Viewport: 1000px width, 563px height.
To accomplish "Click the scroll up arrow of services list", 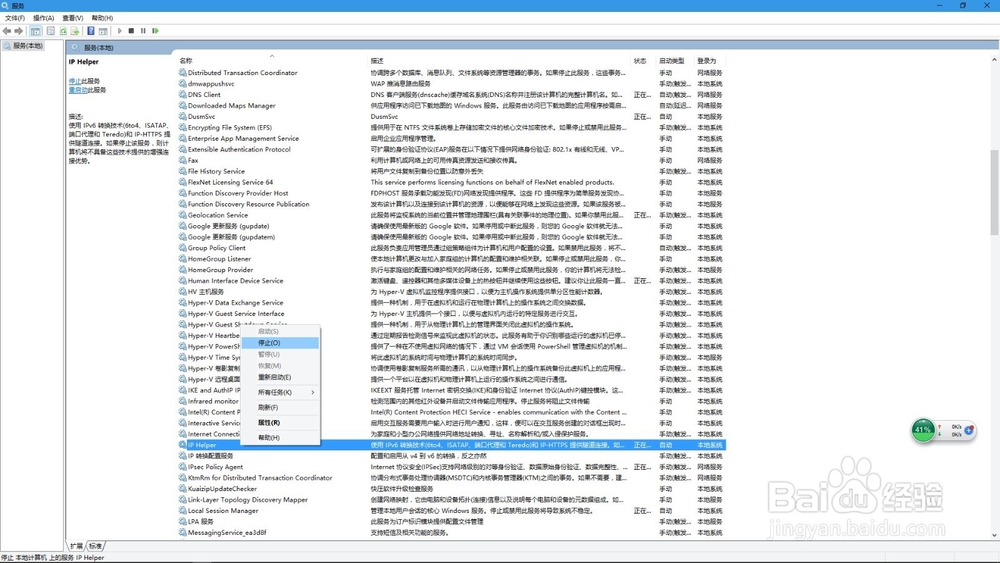I will (x=994, y=60).
